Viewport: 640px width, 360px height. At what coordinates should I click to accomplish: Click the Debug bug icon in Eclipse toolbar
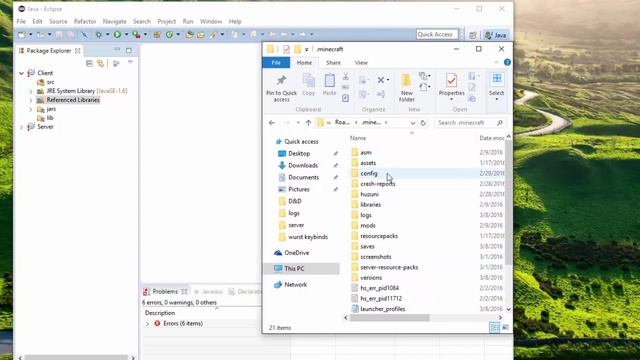click(99, 35)
